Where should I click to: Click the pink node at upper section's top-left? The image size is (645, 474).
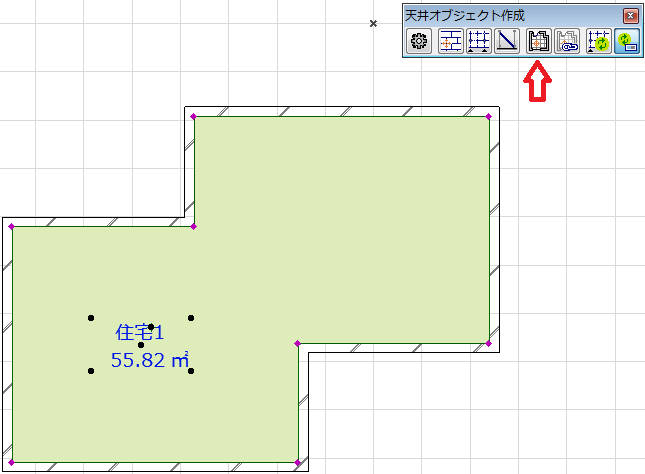[194, 117]
